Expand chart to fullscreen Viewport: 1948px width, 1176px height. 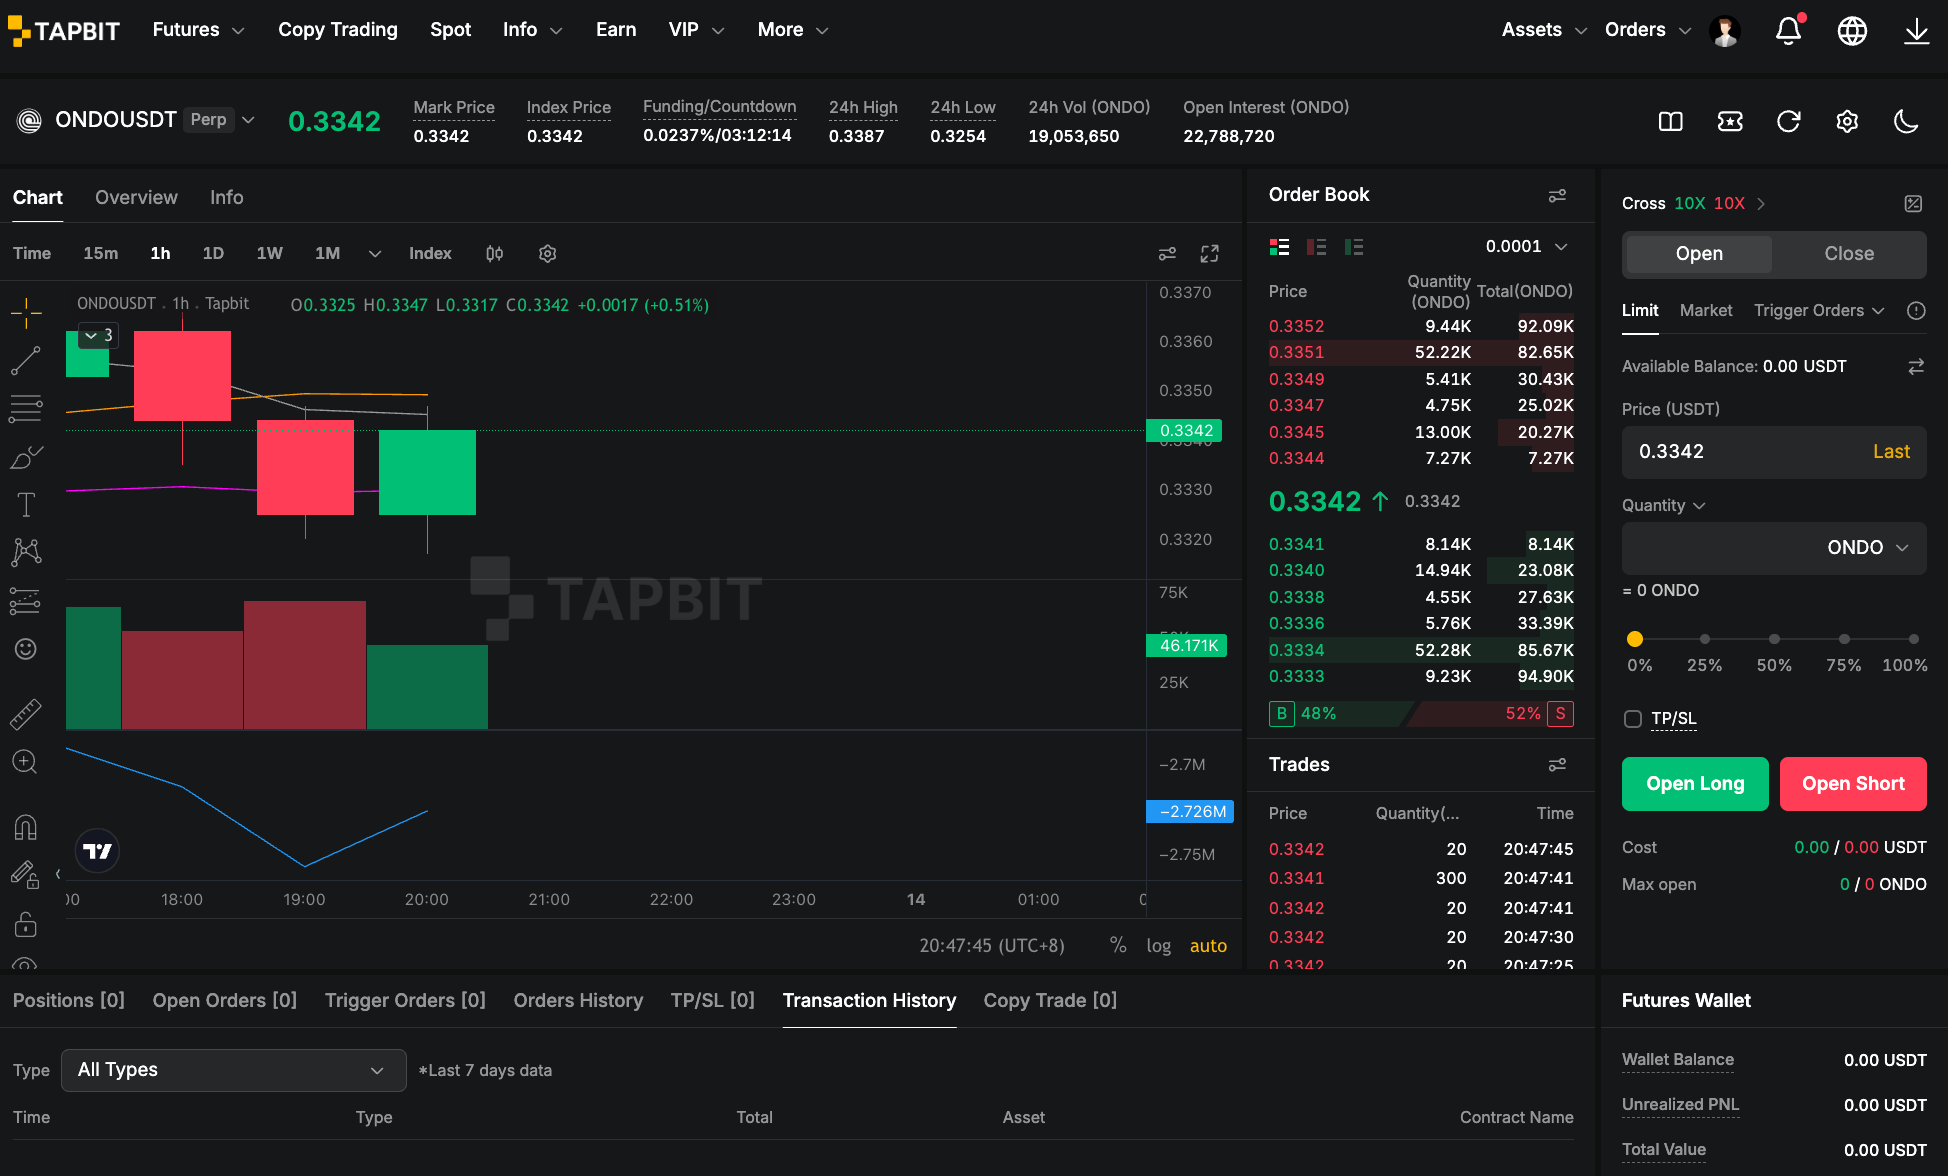coord(1209,254)
